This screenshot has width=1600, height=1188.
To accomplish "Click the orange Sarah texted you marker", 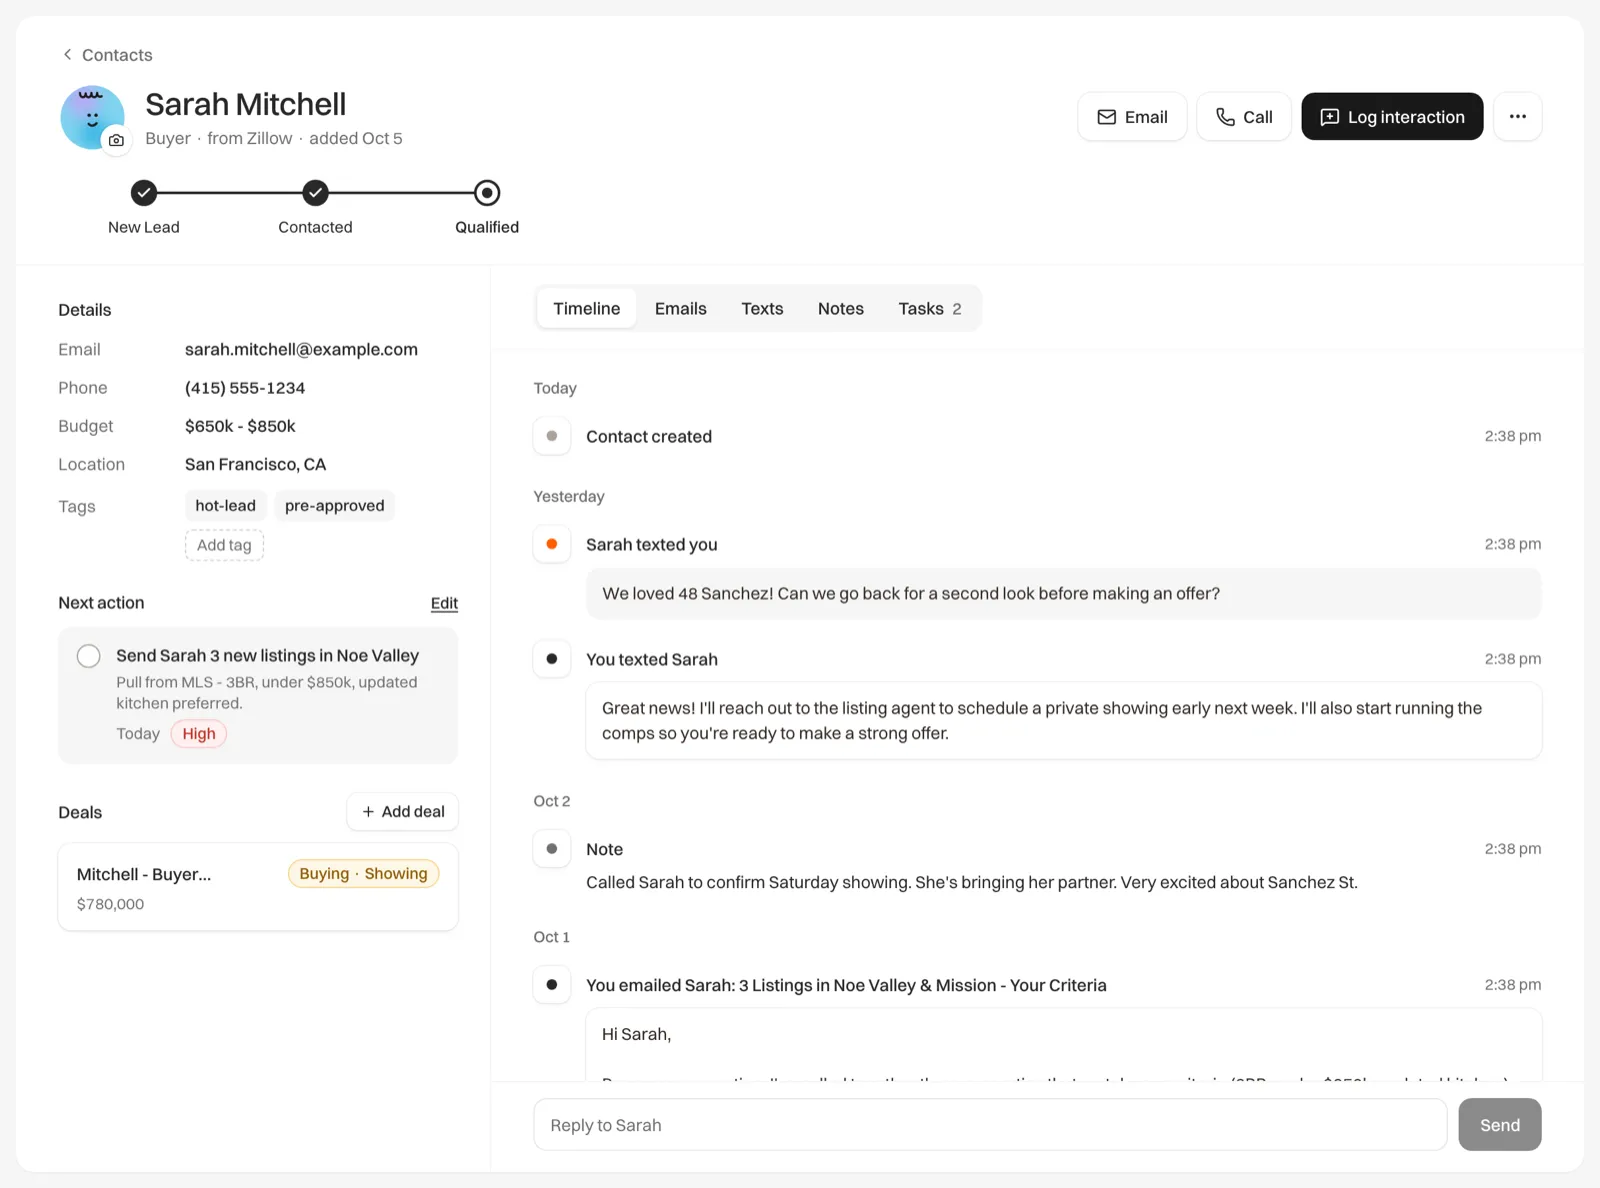I will pyautogui.click(x=552, y=544).
